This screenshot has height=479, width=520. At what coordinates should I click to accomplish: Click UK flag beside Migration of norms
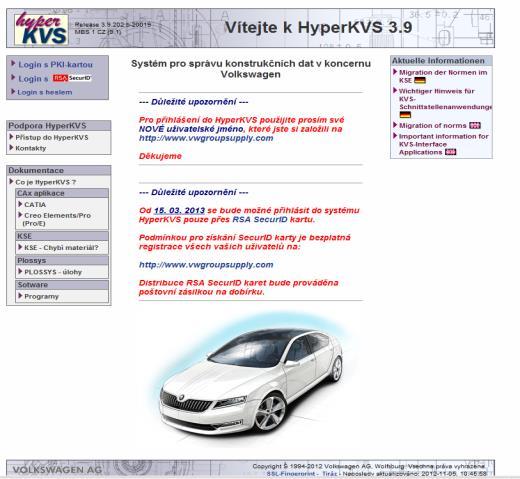[x=475, y=126]
